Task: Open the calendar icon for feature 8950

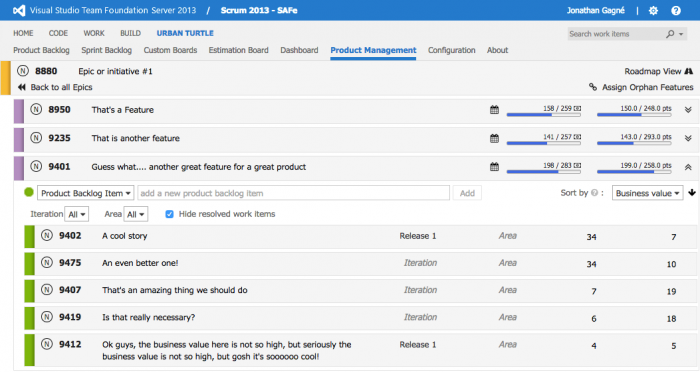Action: 494,110
